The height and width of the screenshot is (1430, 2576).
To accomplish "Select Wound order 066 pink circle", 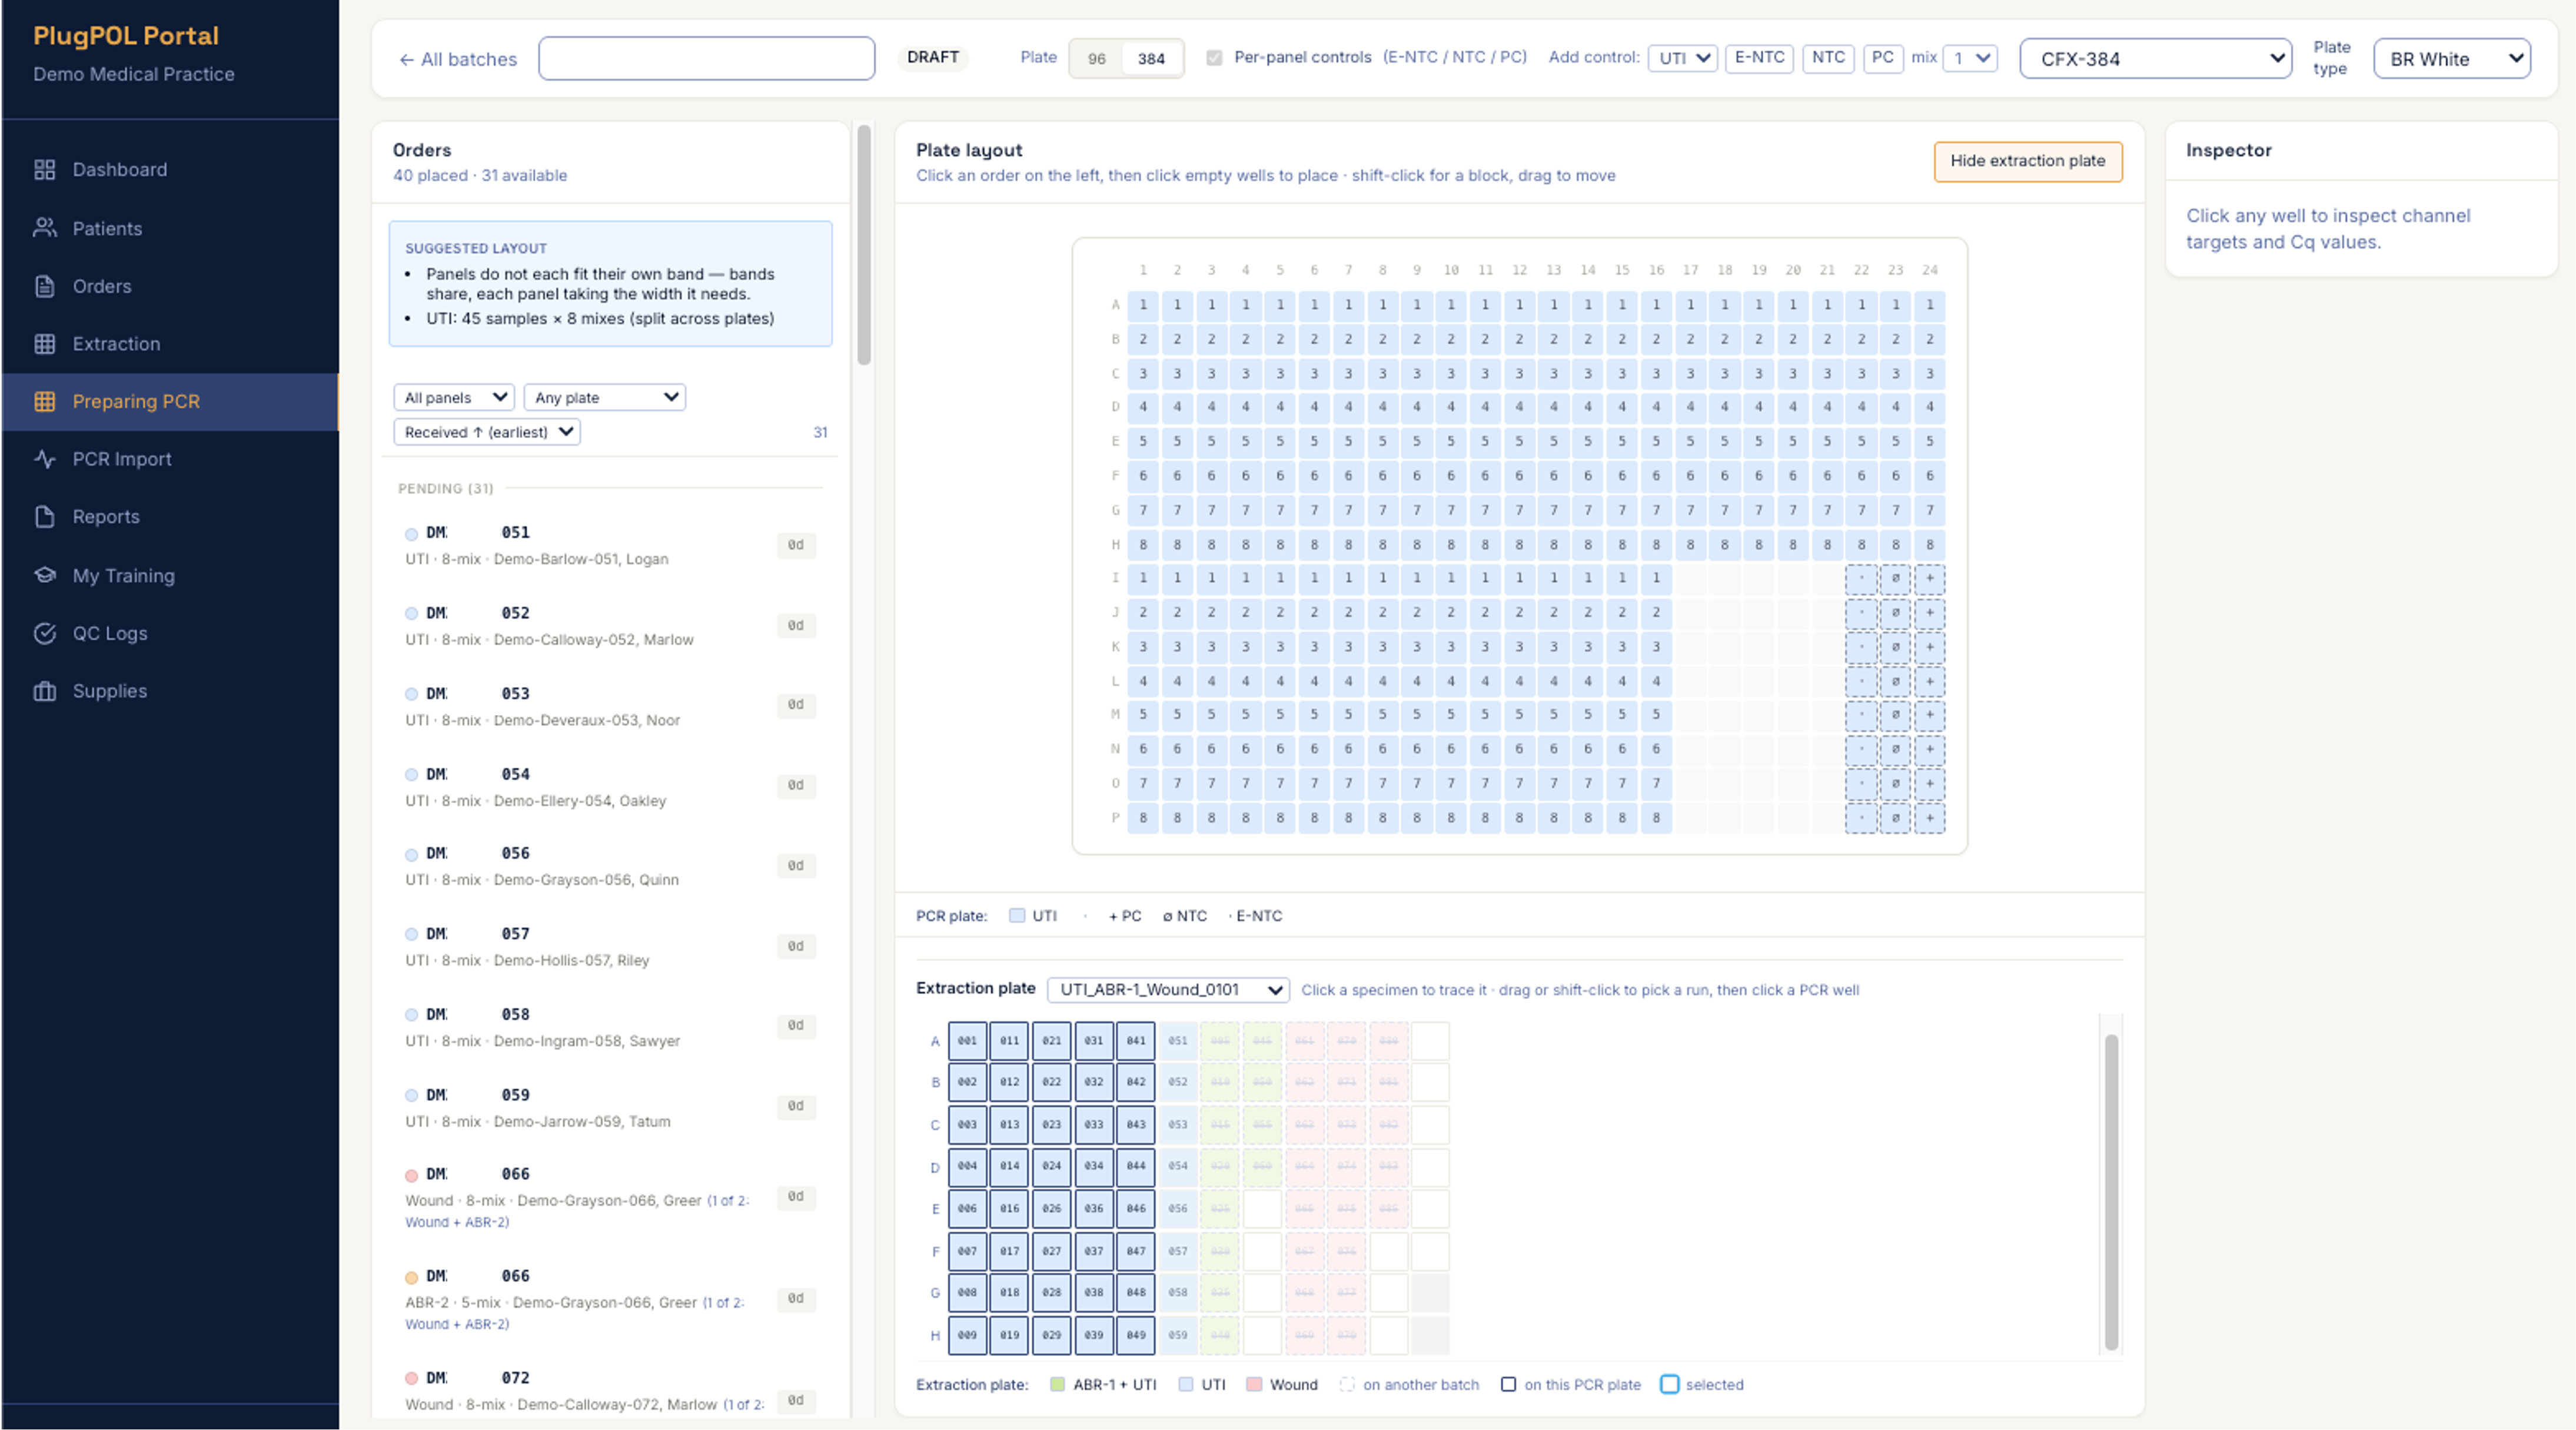I will (411, 1176).
